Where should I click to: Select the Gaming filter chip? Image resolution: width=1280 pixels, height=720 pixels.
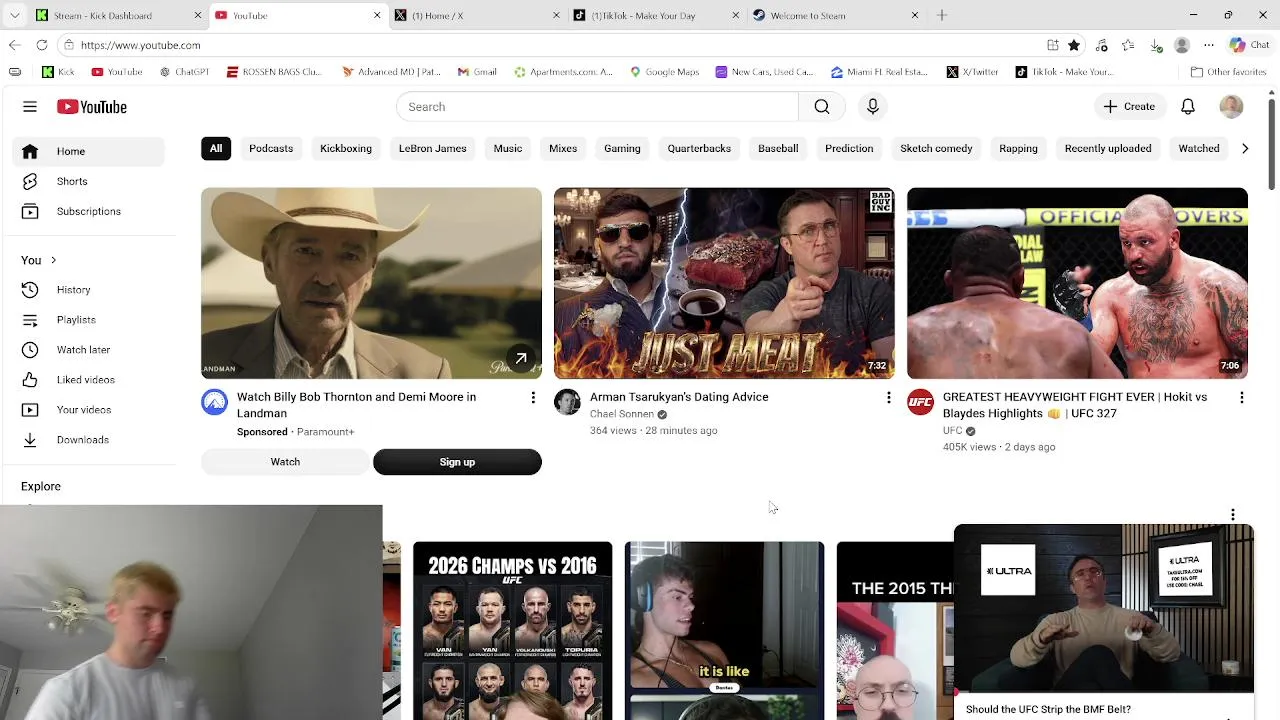coord(622,148)
